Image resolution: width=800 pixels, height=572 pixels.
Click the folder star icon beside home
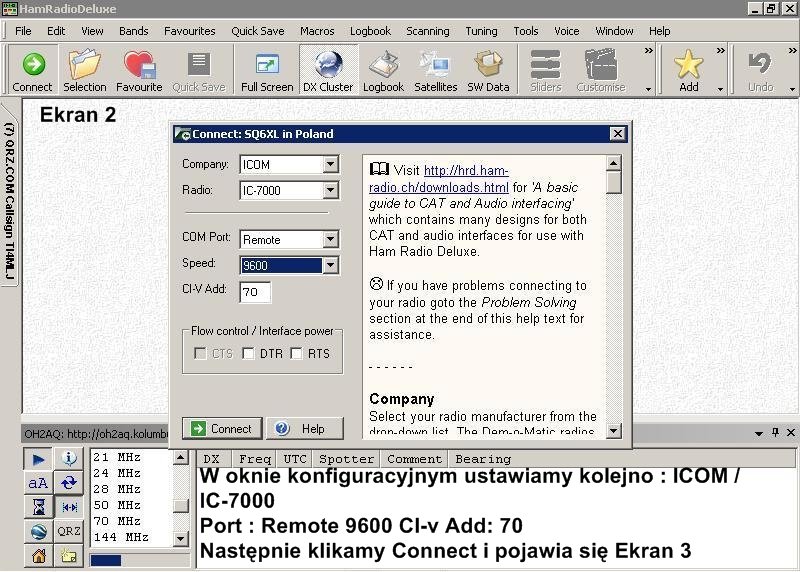click(x=69, y=556)
